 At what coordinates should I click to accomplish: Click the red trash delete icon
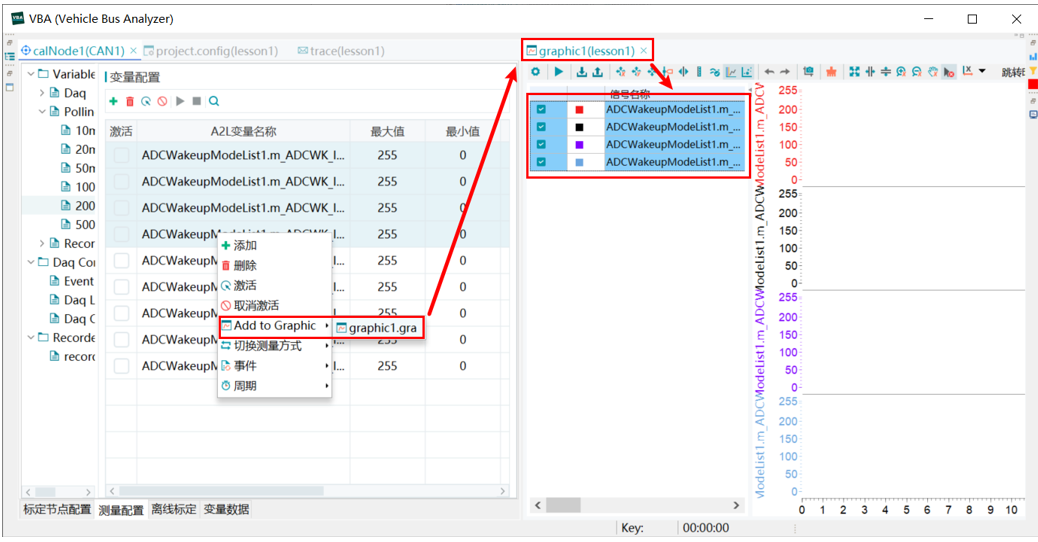(x=130, y=101)
